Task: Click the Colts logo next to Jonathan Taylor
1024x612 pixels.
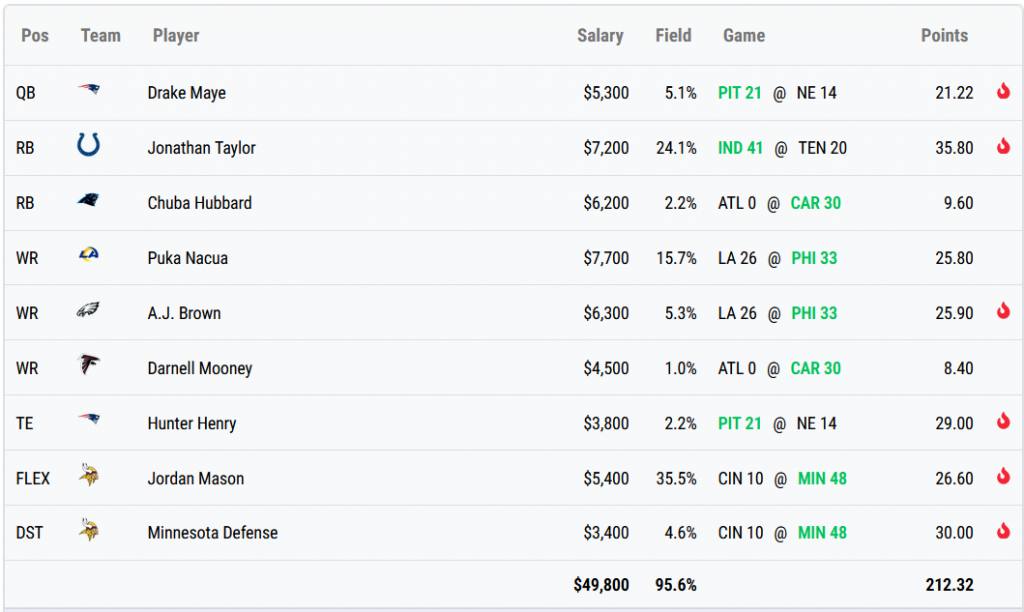Action: (89, 147)
